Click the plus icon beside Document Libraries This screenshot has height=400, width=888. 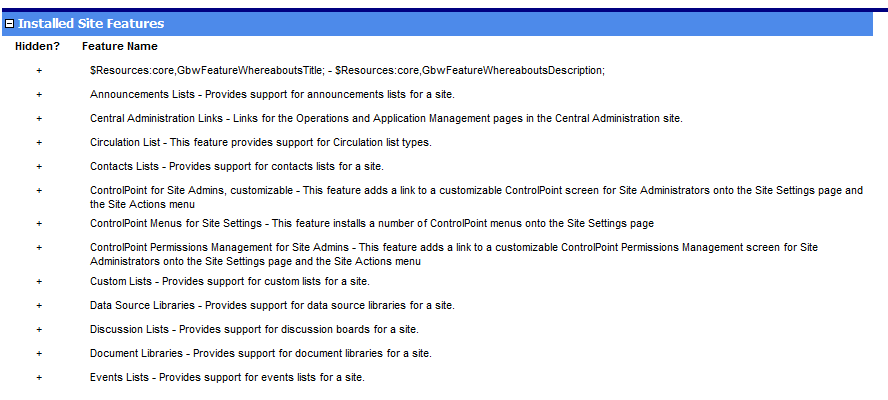pyautogui.click(x=40, y=353)
